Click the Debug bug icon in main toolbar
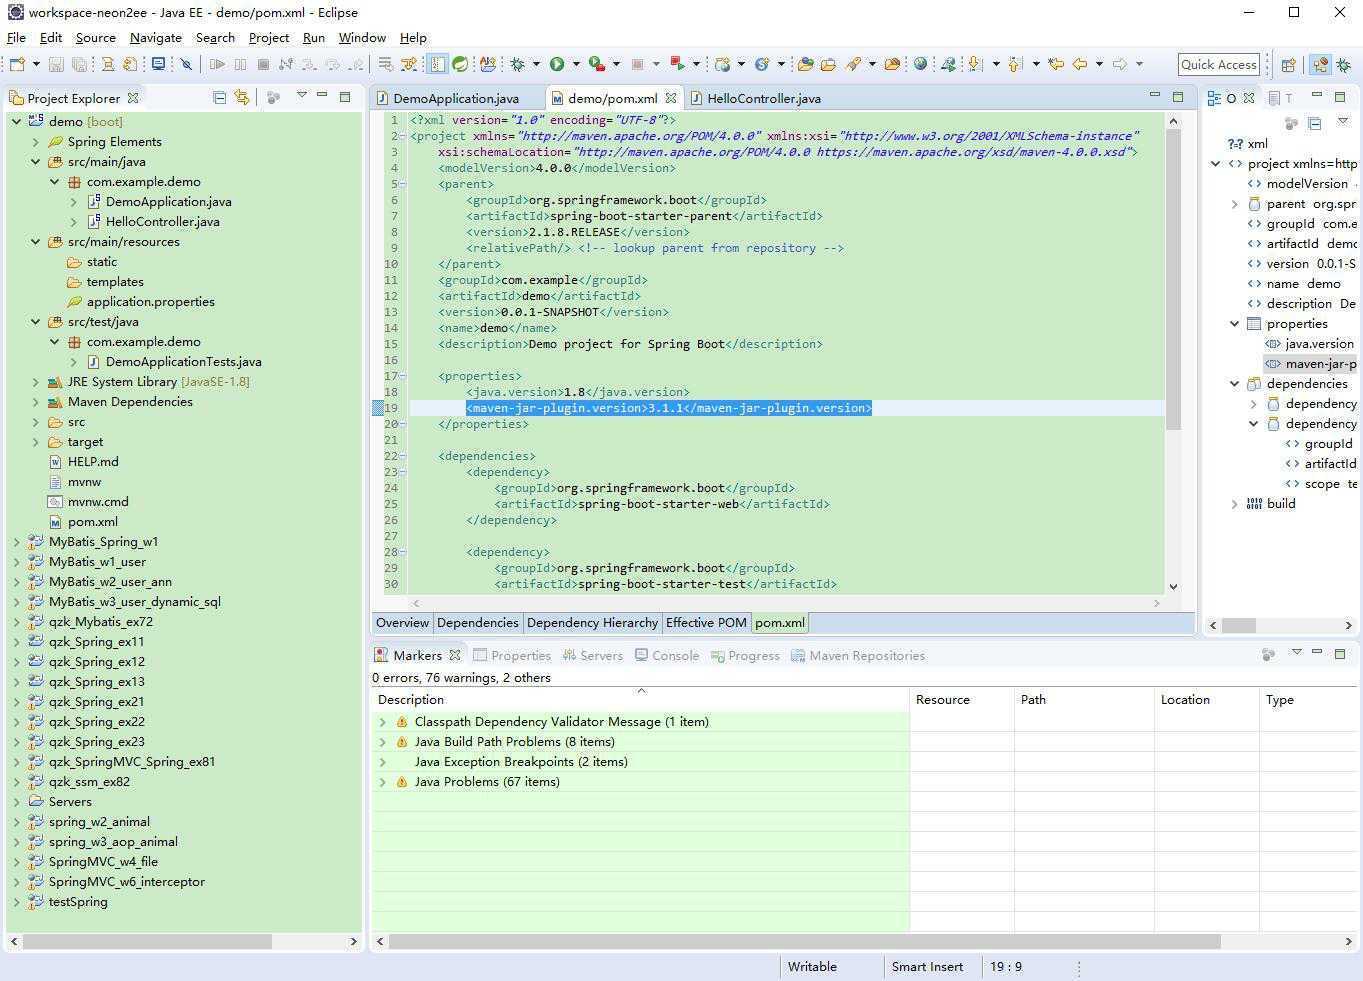The image size is (1363, 981). (517, 64)
